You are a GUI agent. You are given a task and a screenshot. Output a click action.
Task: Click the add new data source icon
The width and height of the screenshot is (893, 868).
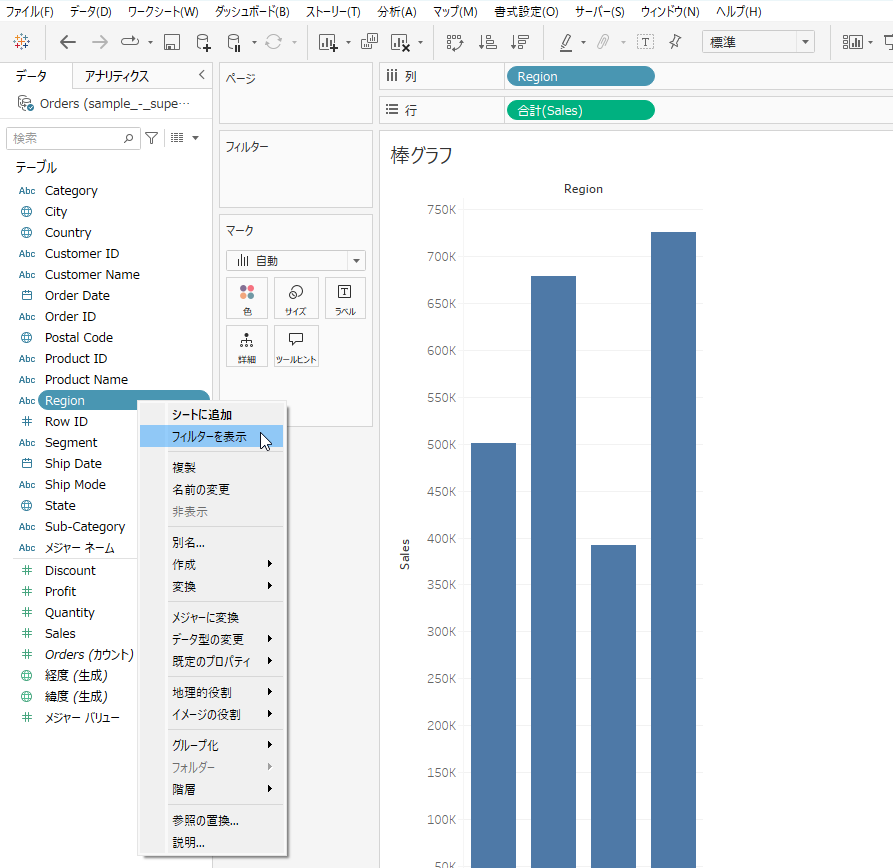point(203,42)
